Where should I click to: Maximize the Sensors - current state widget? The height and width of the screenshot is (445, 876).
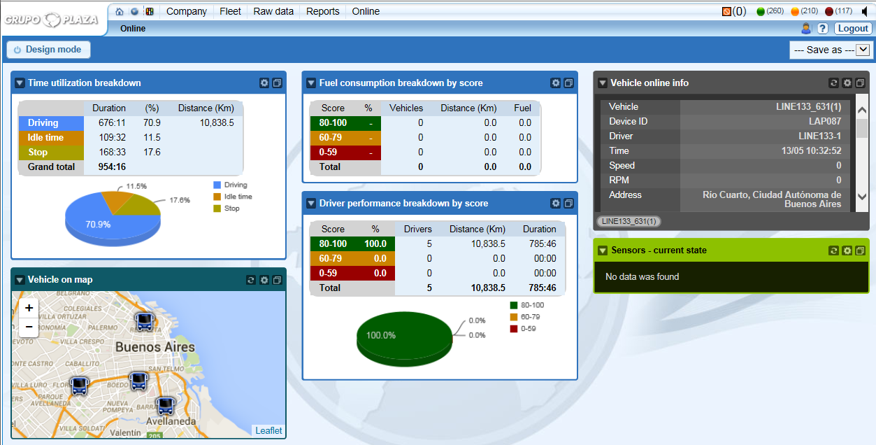[x=860, y=251]
